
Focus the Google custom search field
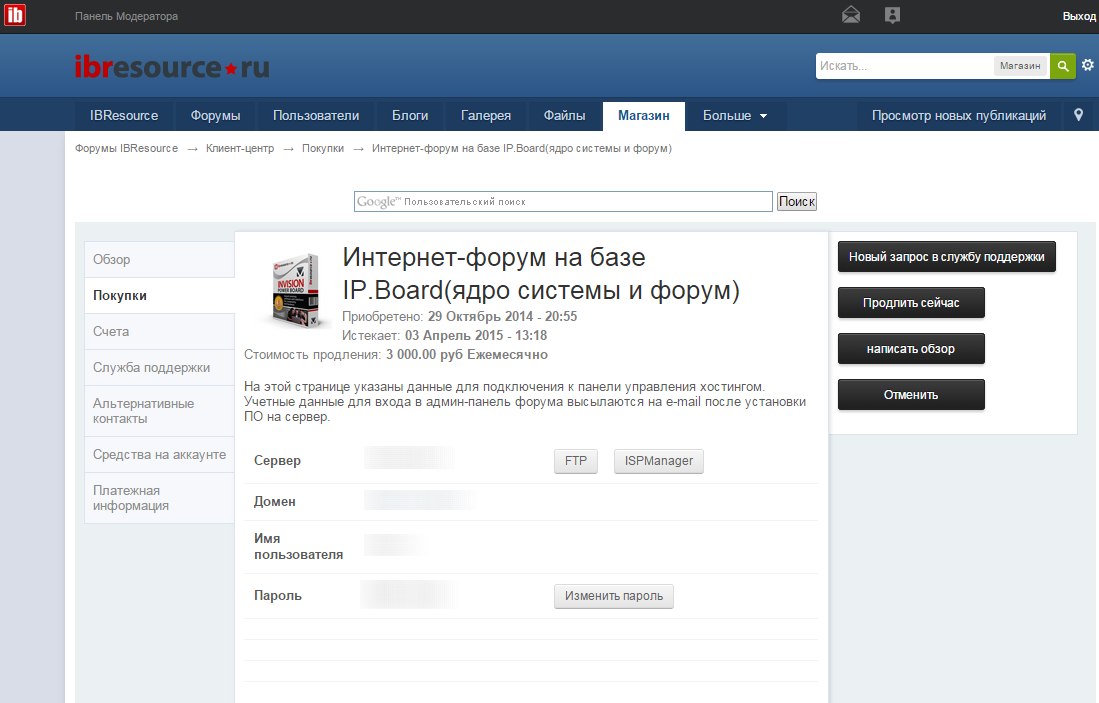[563, 201]
